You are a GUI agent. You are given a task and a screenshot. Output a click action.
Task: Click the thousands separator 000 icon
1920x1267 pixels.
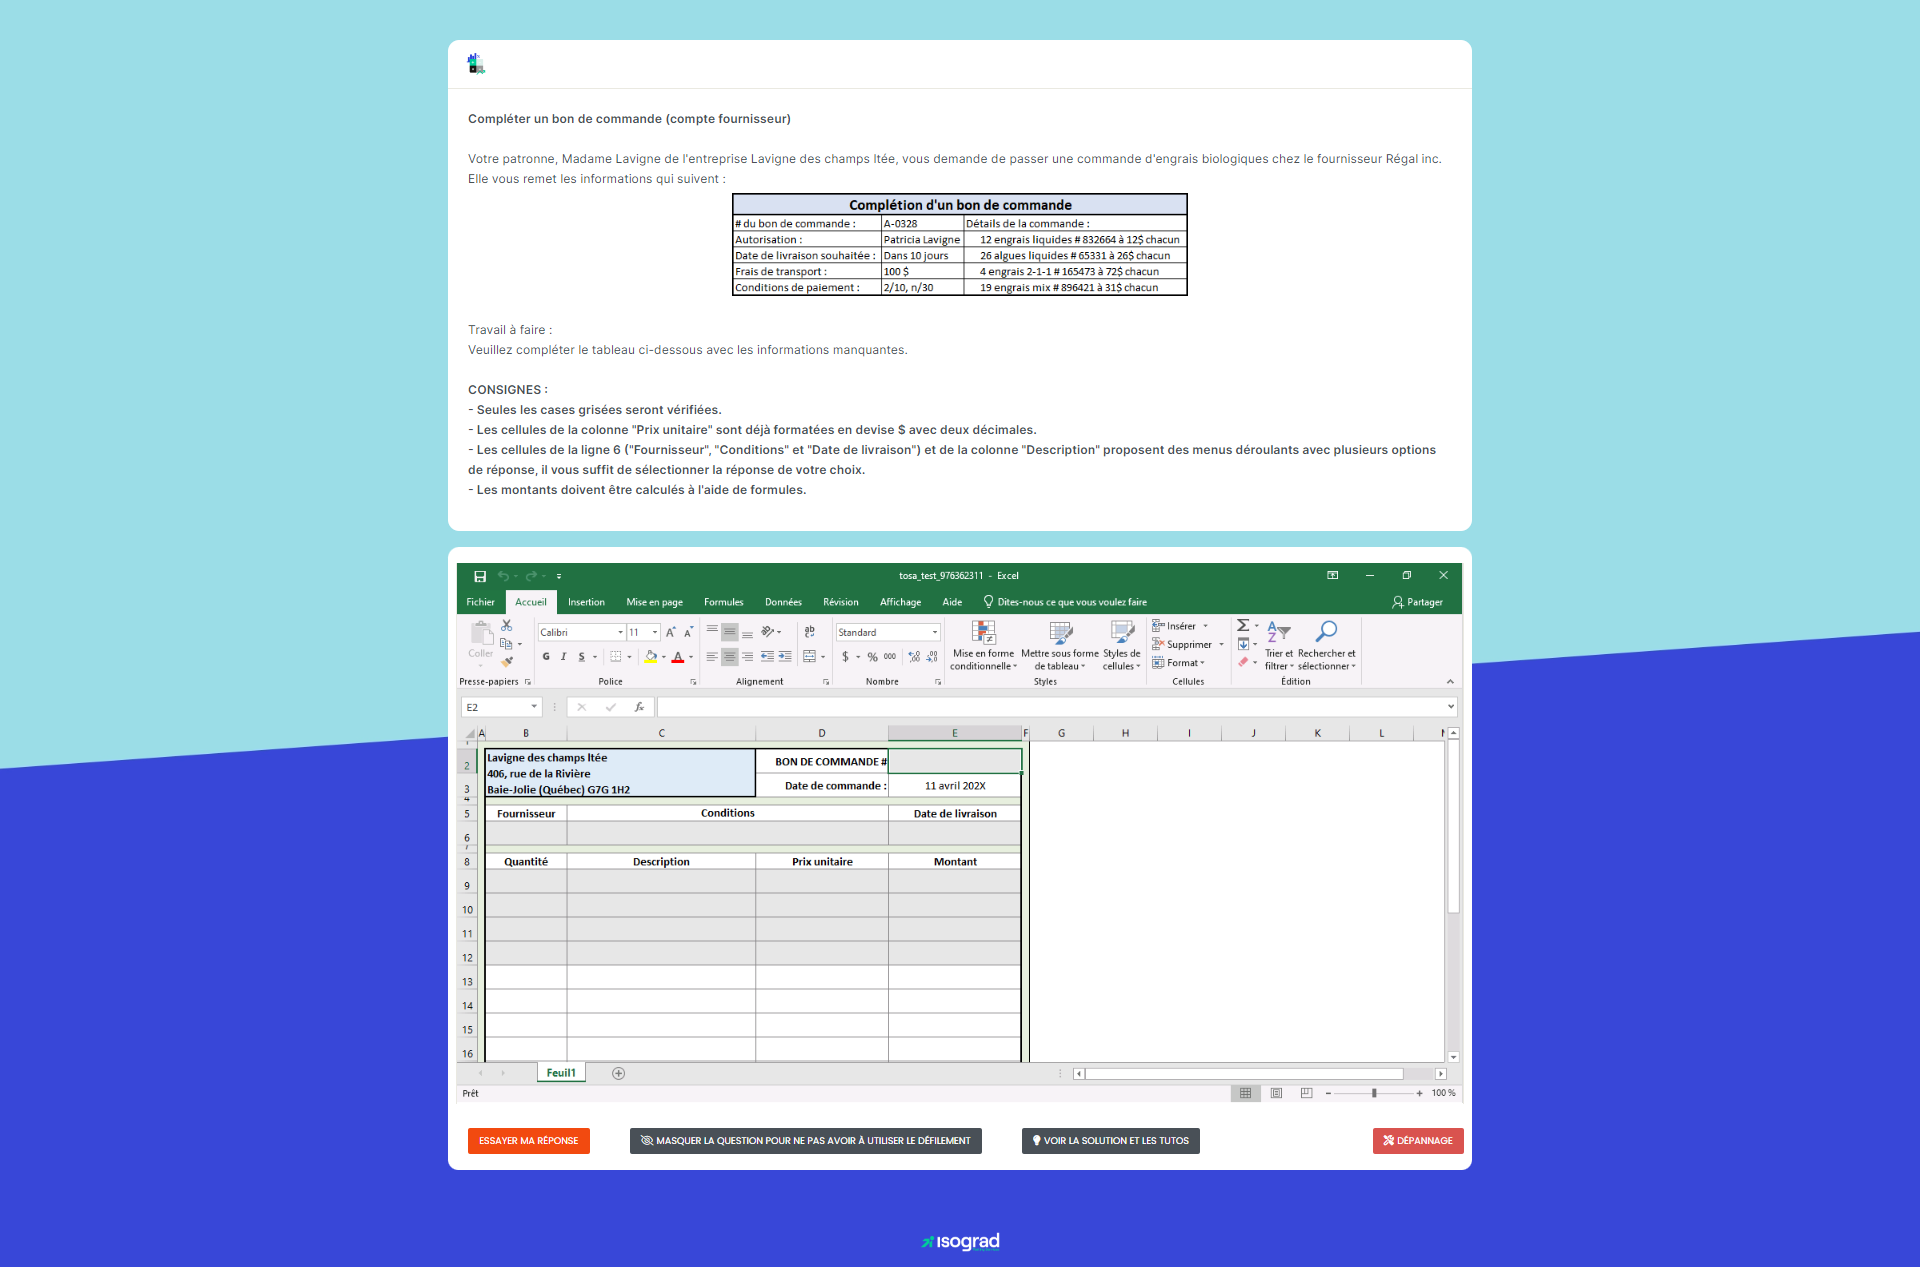890,657
